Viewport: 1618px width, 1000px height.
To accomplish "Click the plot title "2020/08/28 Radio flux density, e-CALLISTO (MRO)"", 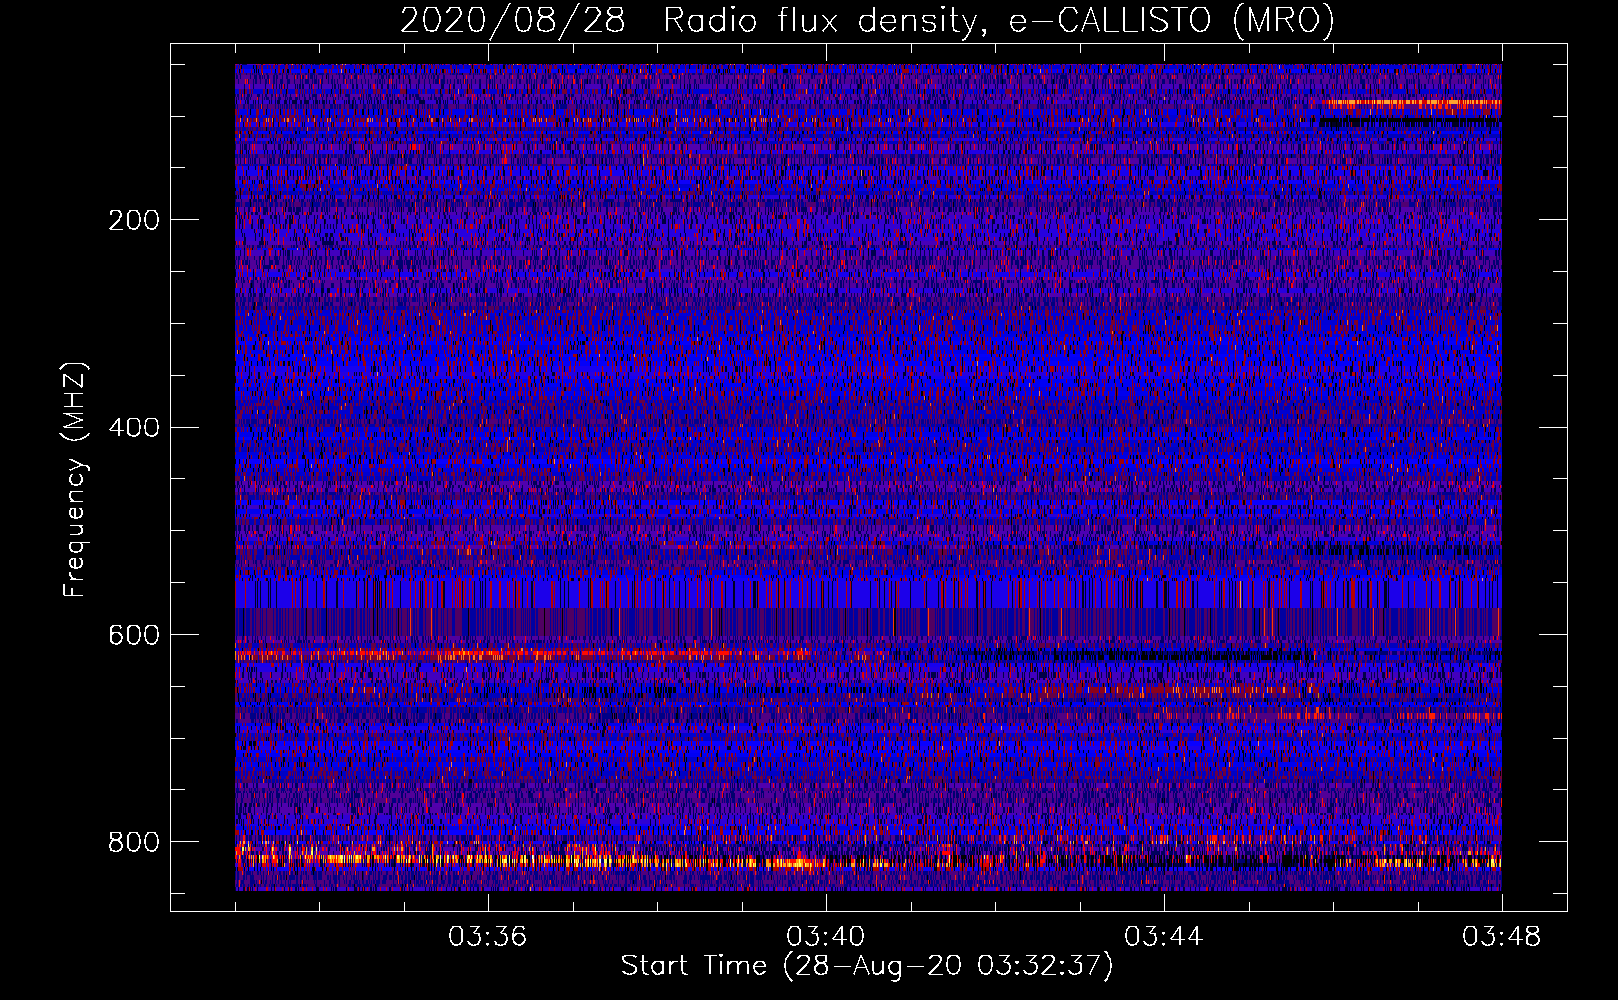I will (x=867, y=20).
